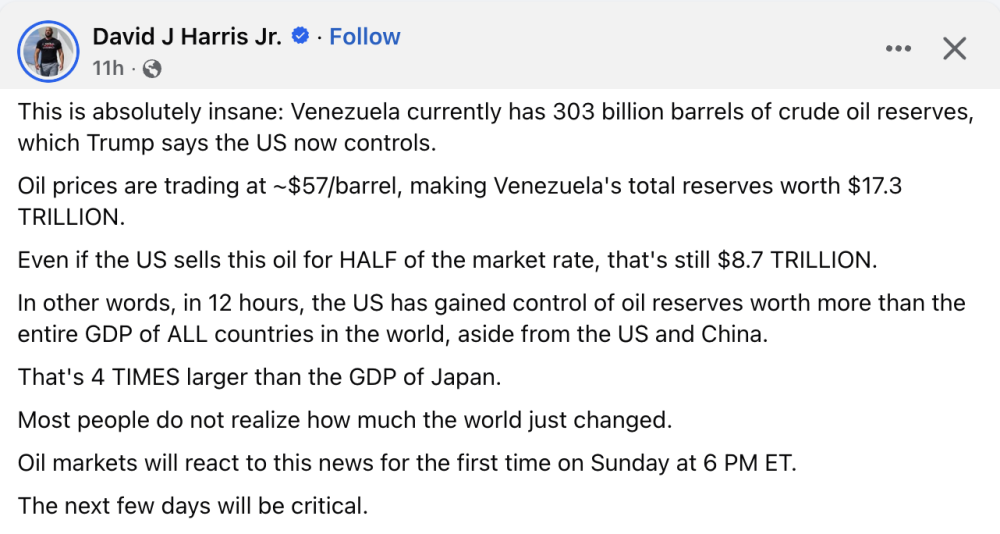Image resolution: width=1000 pixels, height=534 pixels.
Task: Click the globe public-audience icon
Action: click(151, 69)
